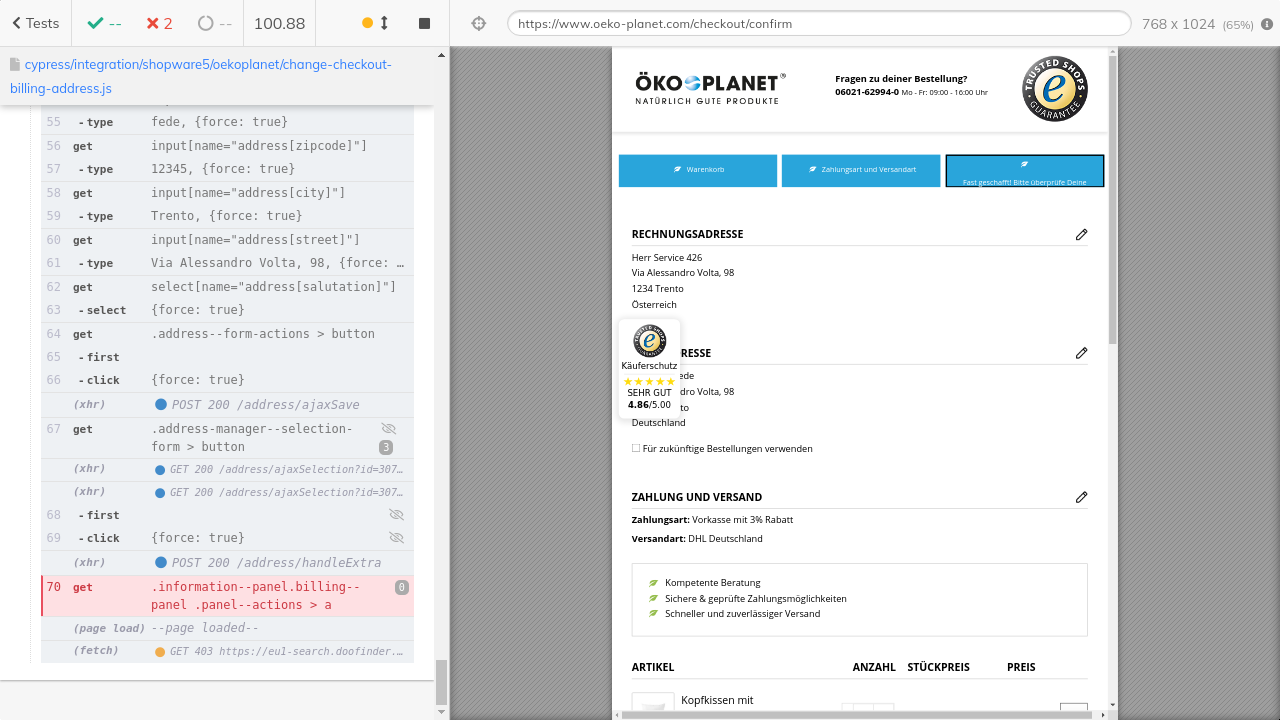
Task: Click the ÖKO PLANET logo
Action: (x=710, y=88)
